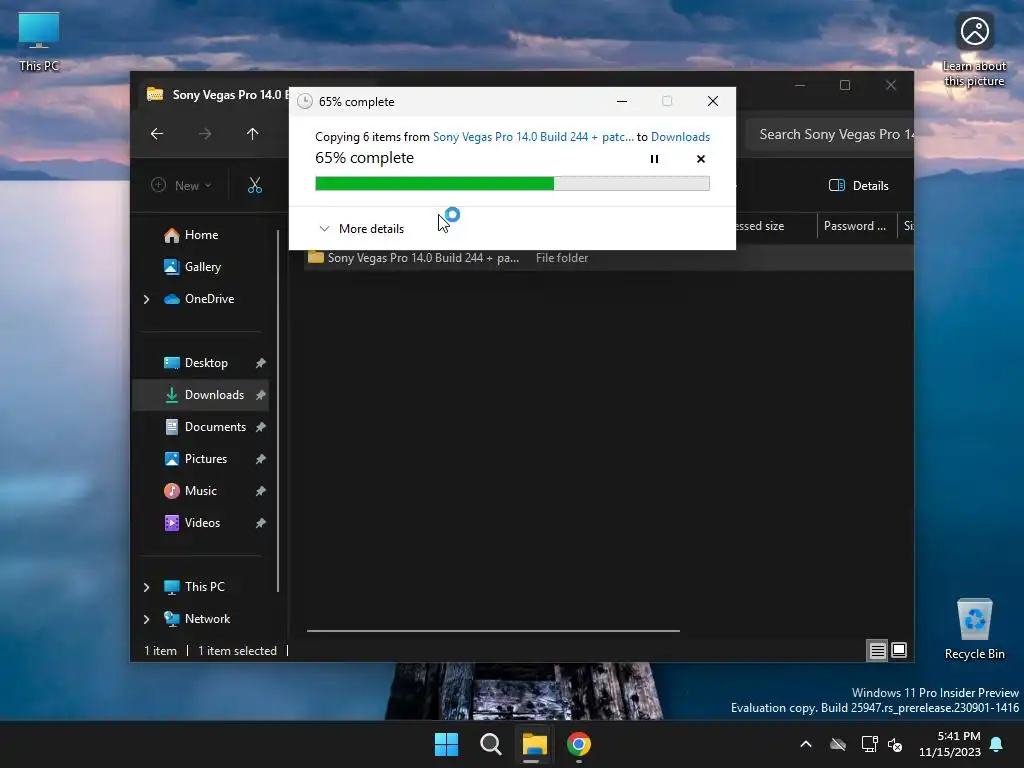Open the Downloads destination link
1024x768 pixels.
680,136
